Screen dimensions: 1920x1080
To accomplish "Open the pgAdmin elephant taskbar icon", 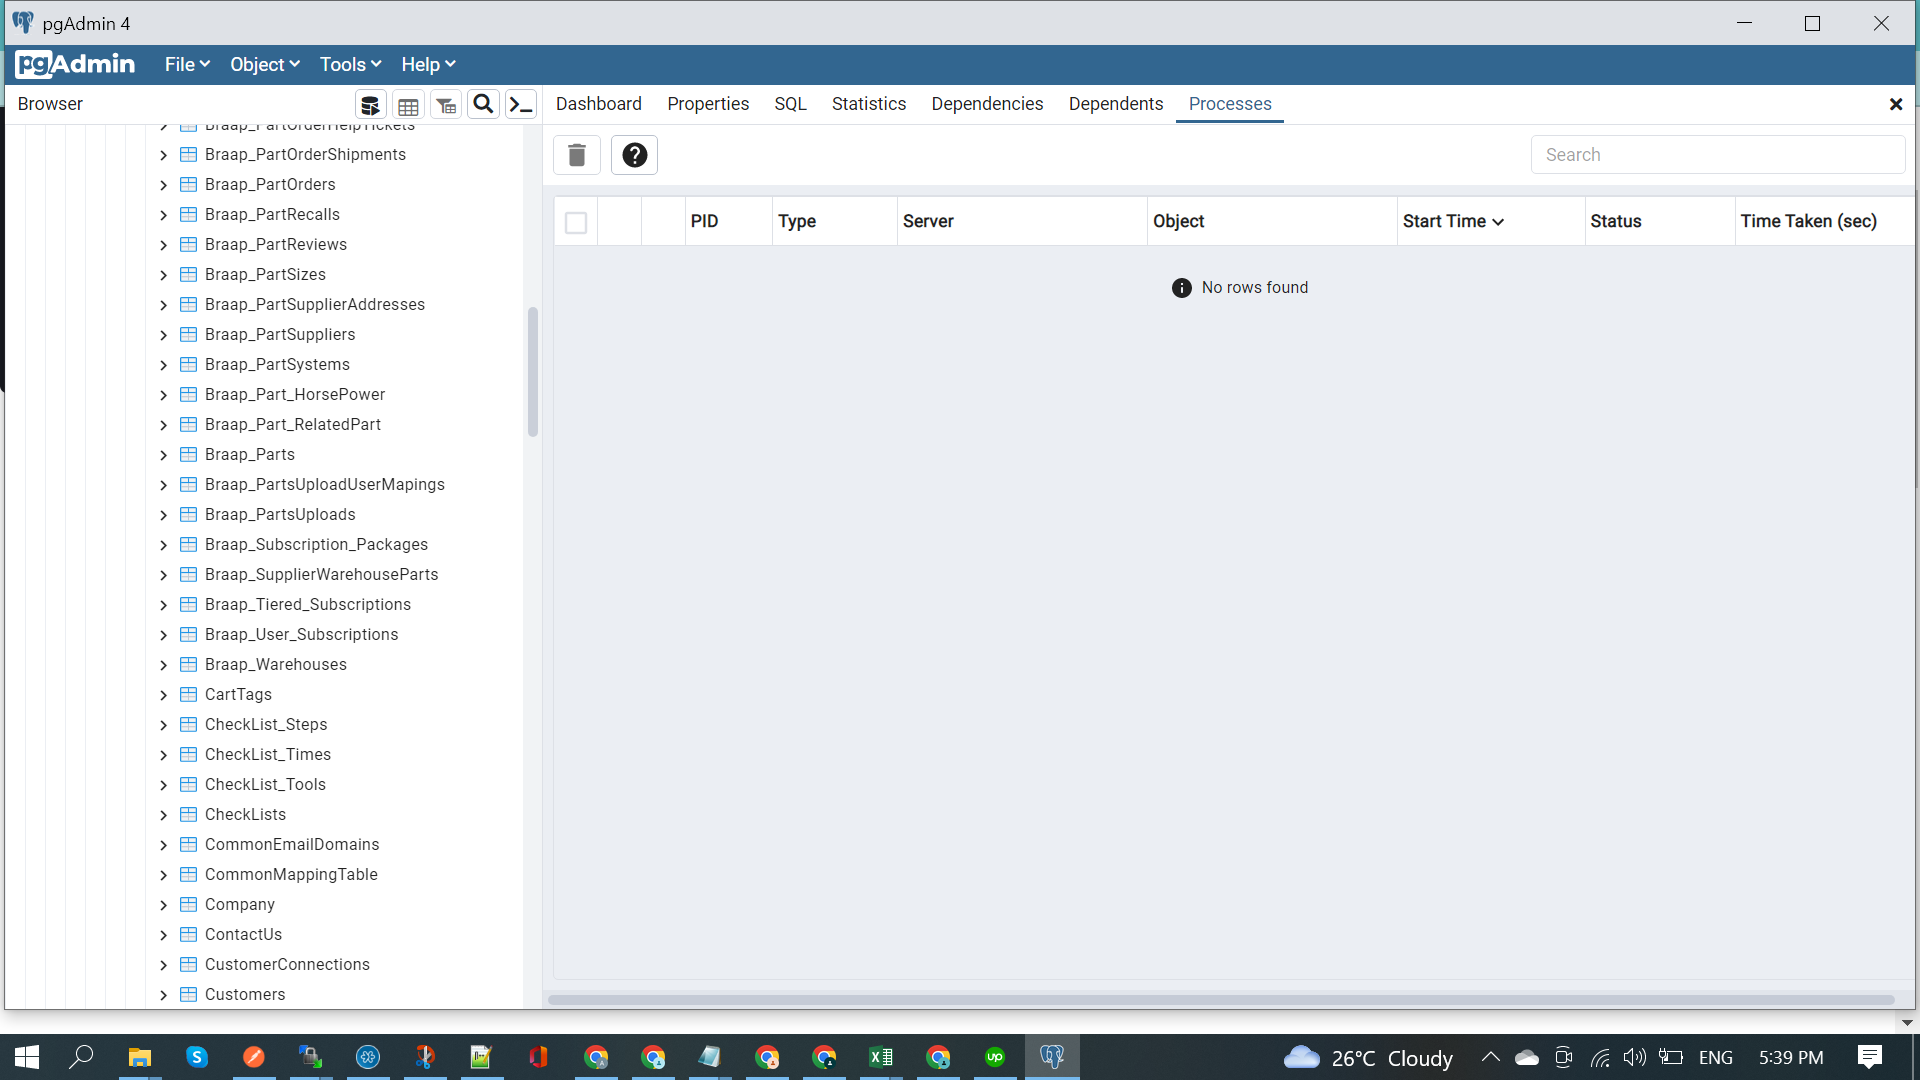I will click(1052, 1057).
